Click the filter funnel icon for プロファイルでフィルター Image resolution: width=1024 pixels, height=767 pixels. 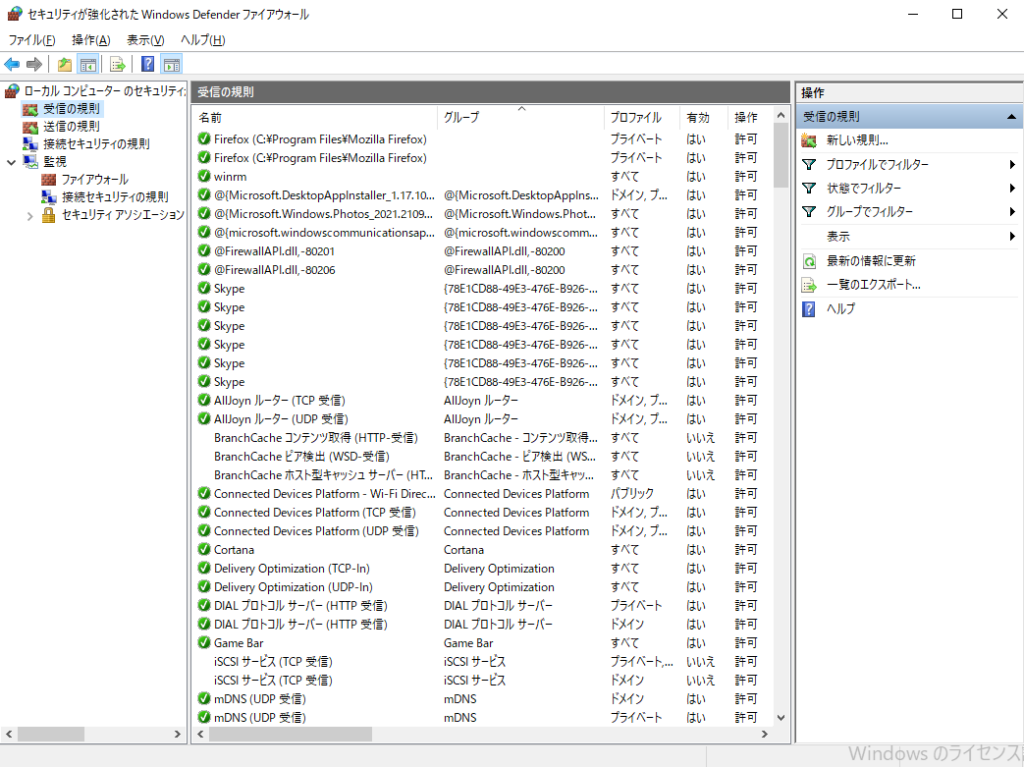coord(809,165)
